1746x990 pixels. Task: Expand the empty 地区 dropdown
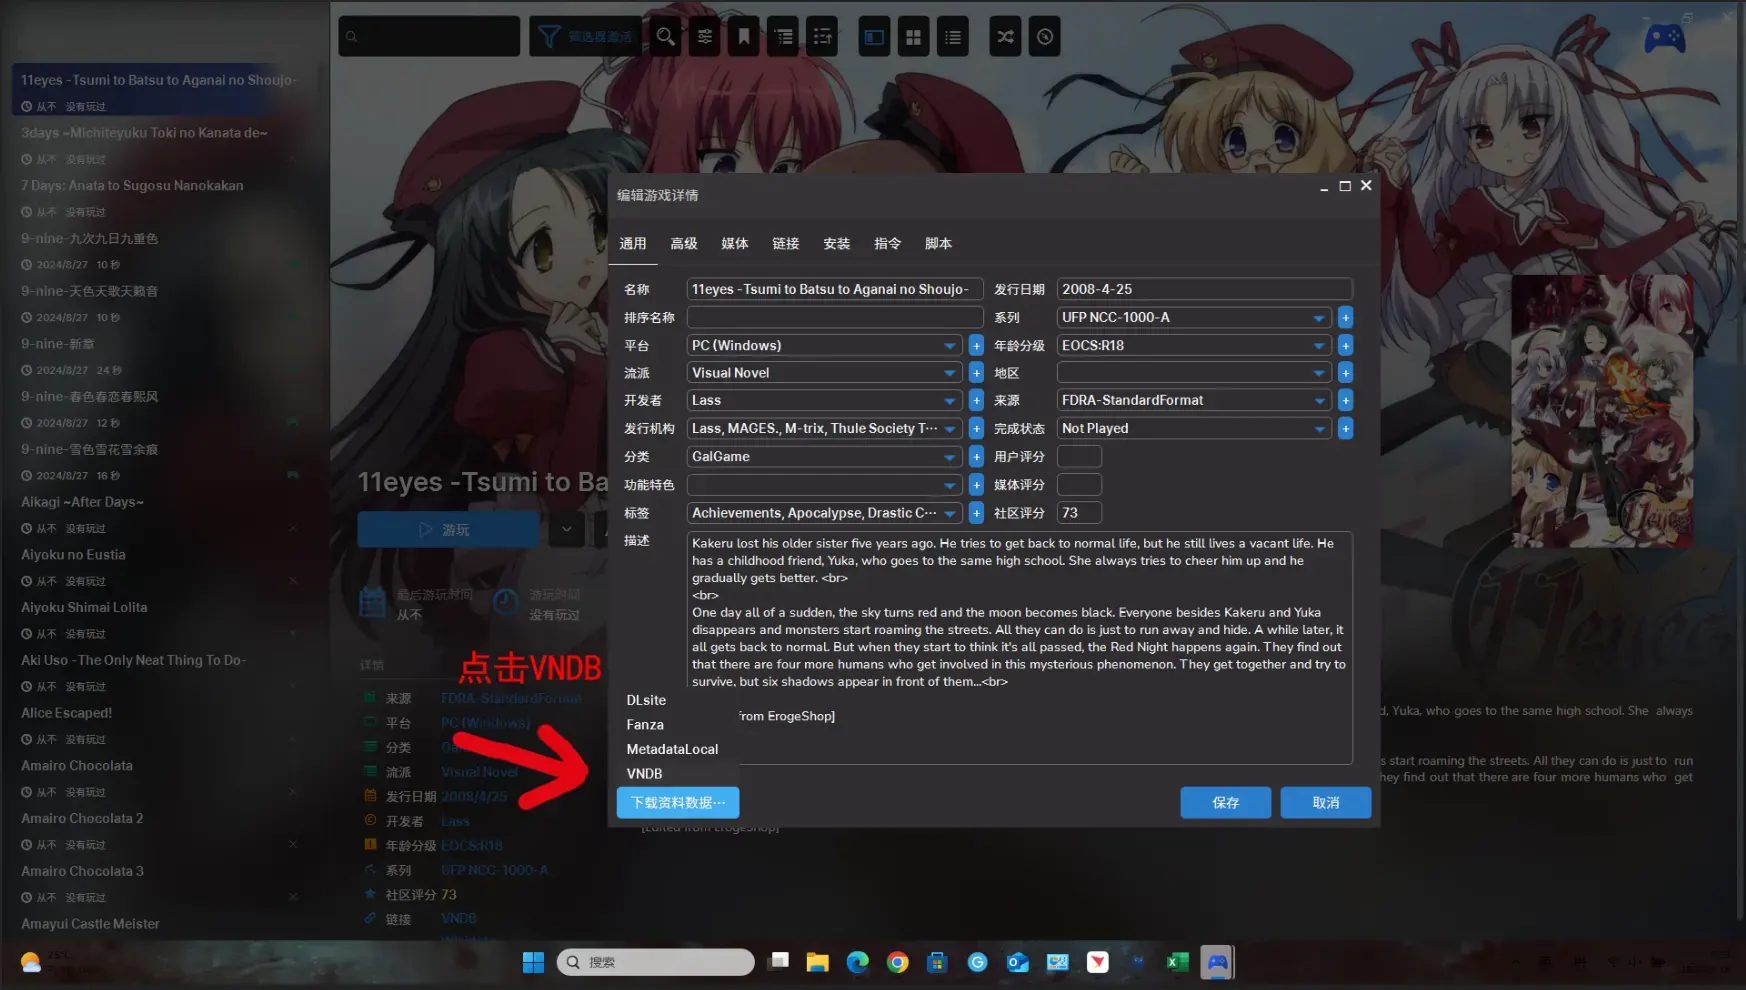1319,373
